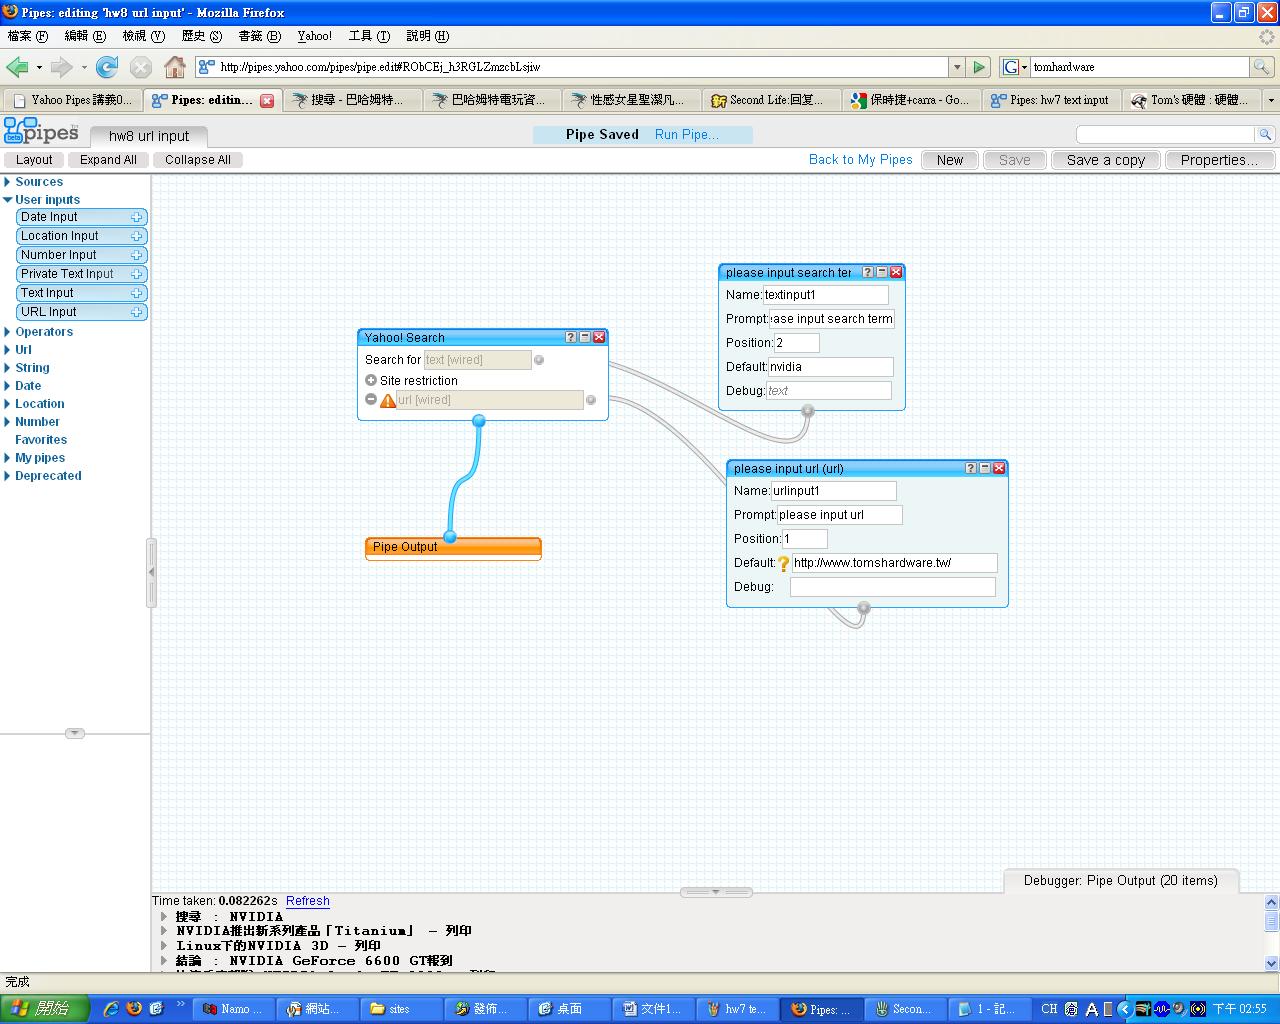The height and width of the screenshot is (1024, 1280).
Task: Add Private Text Input via plus icon
Action: [x=137, y=274]
